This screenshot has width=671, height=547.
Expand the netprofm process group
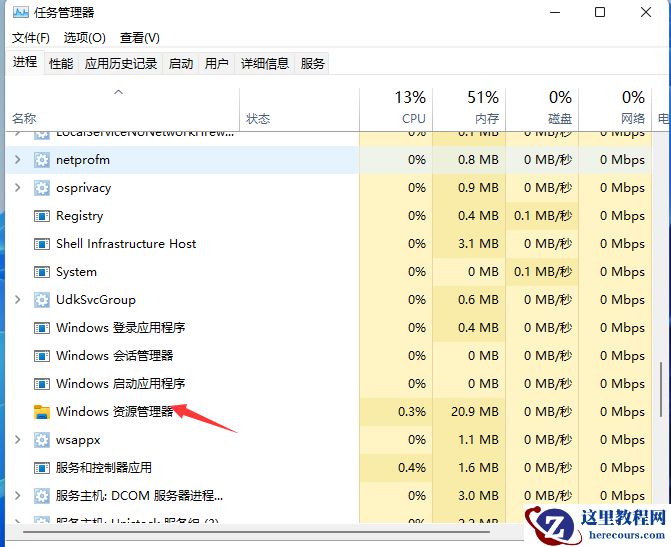(x=18, y=160)
